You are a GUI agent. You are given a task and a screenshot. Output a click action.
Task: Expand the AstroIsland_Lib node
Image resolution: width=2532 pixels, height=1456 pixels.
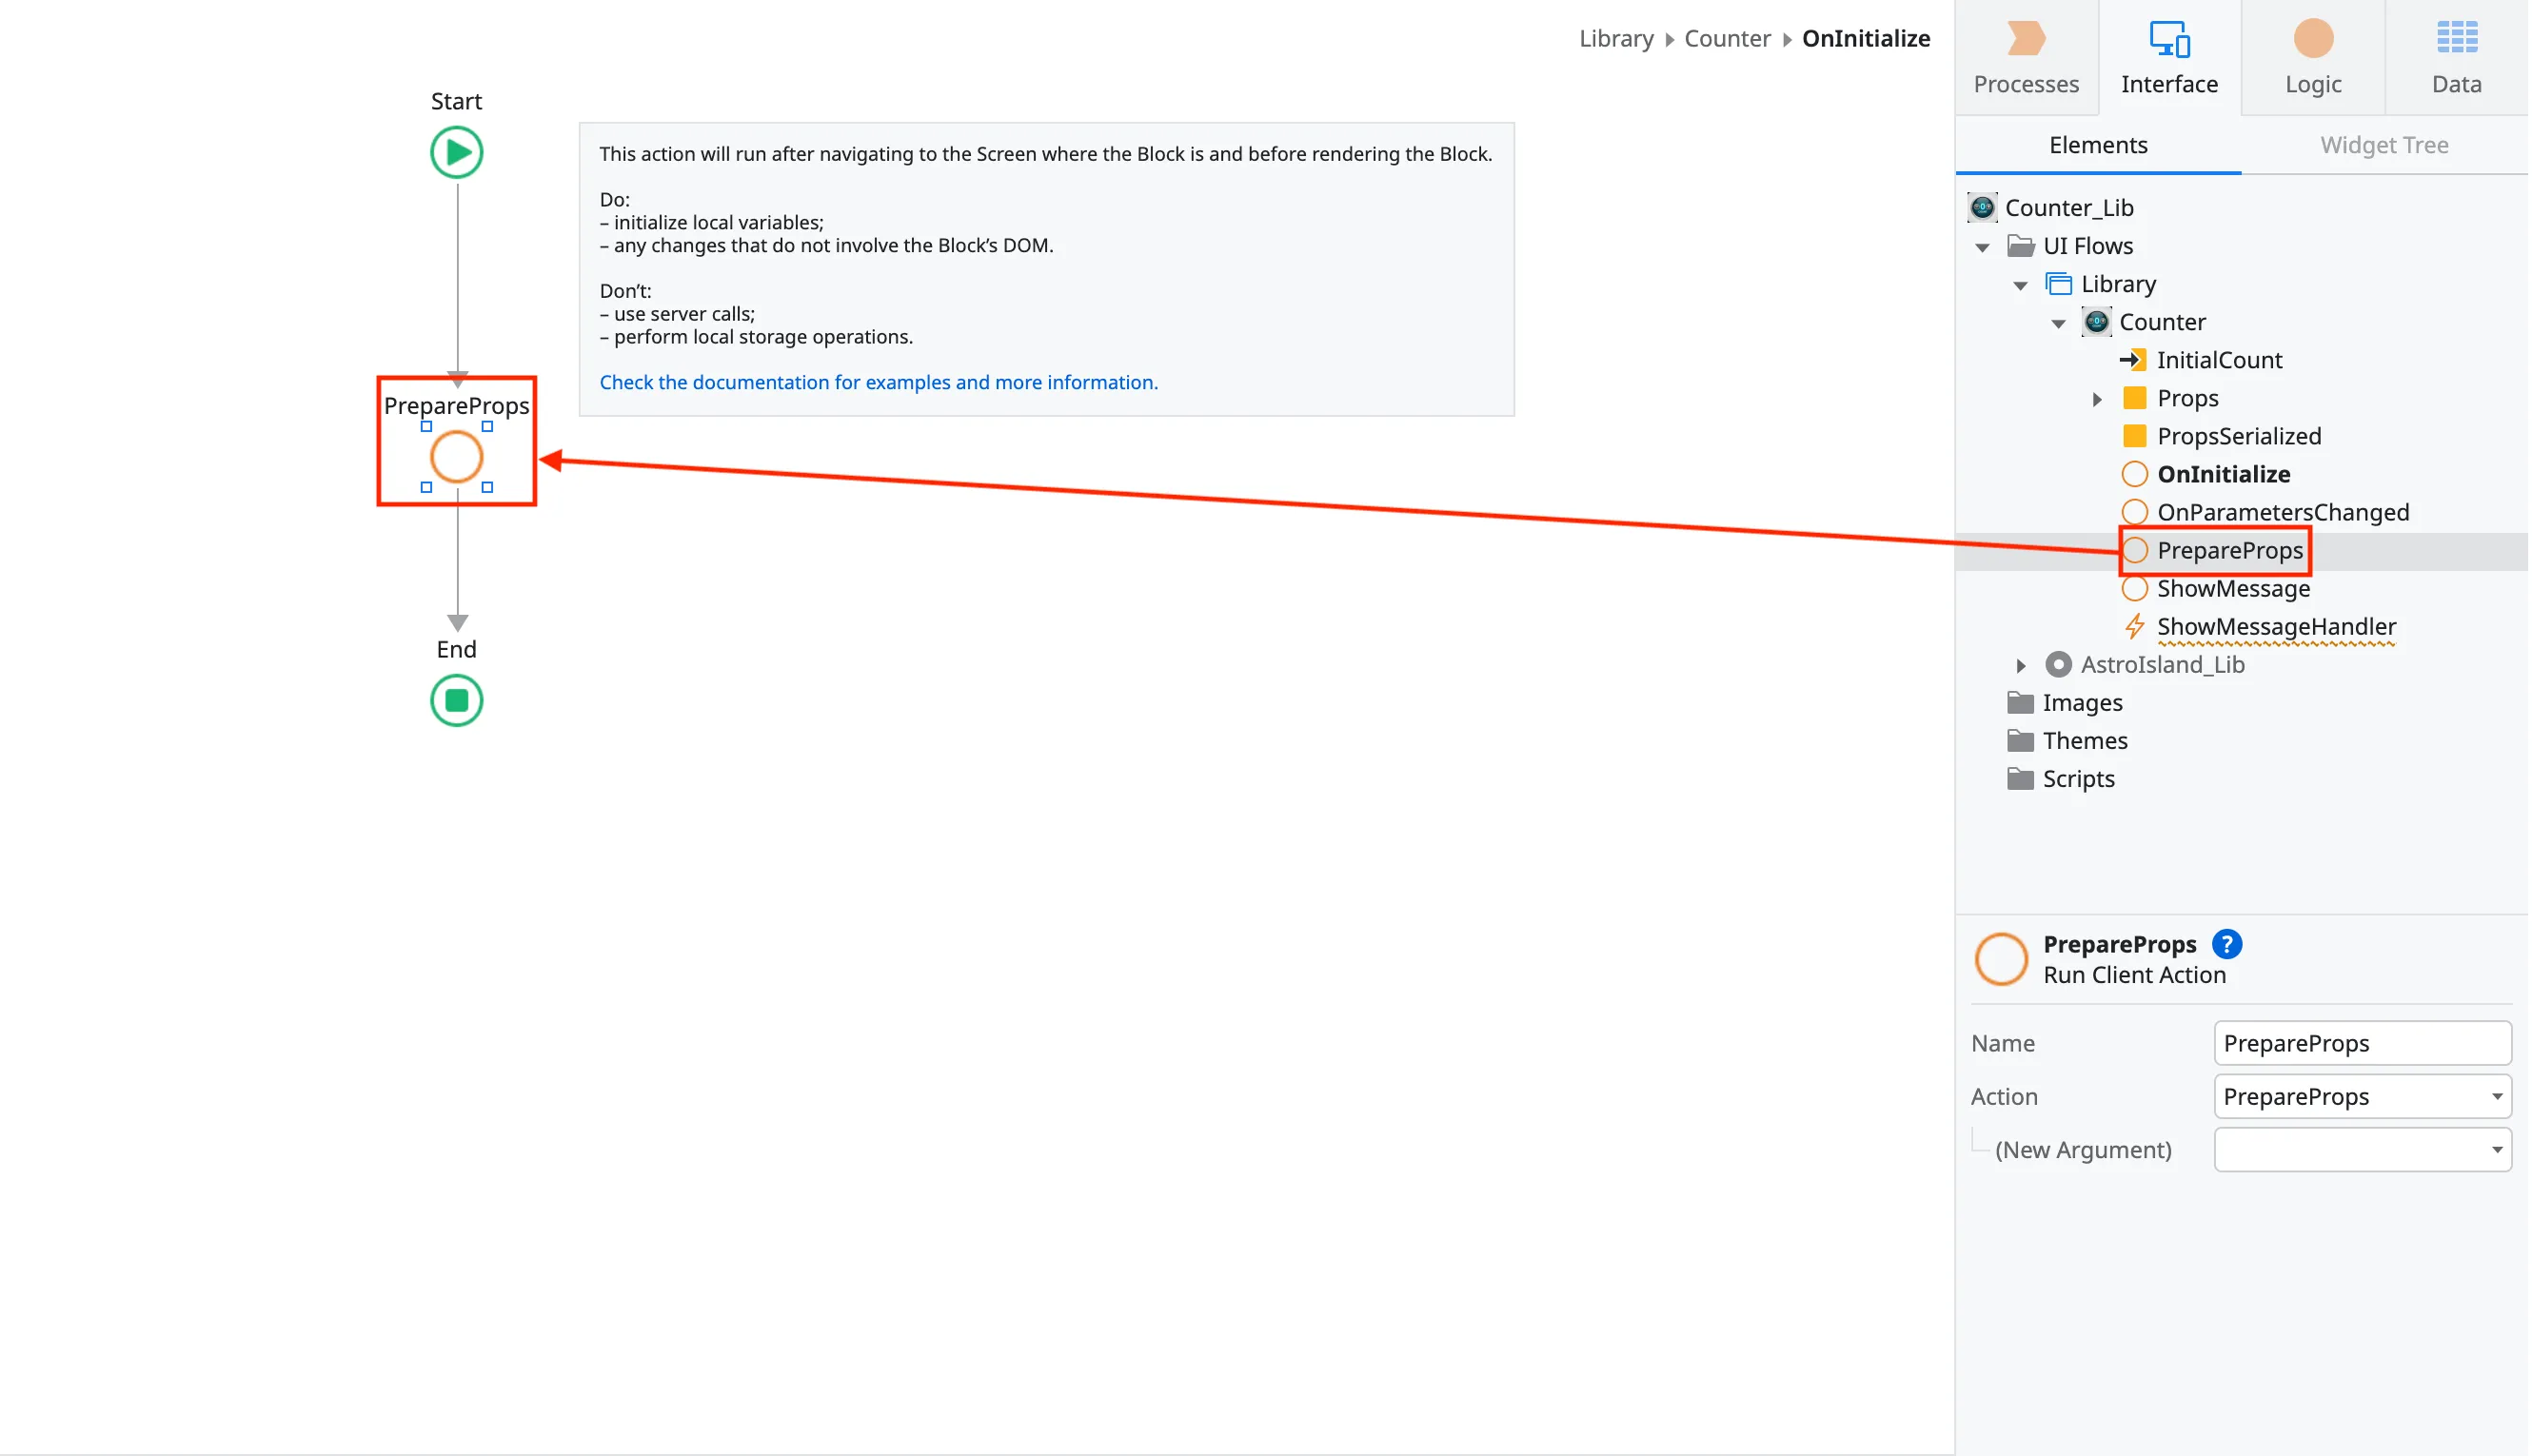pyautogui.click(x=2021, y=664)
